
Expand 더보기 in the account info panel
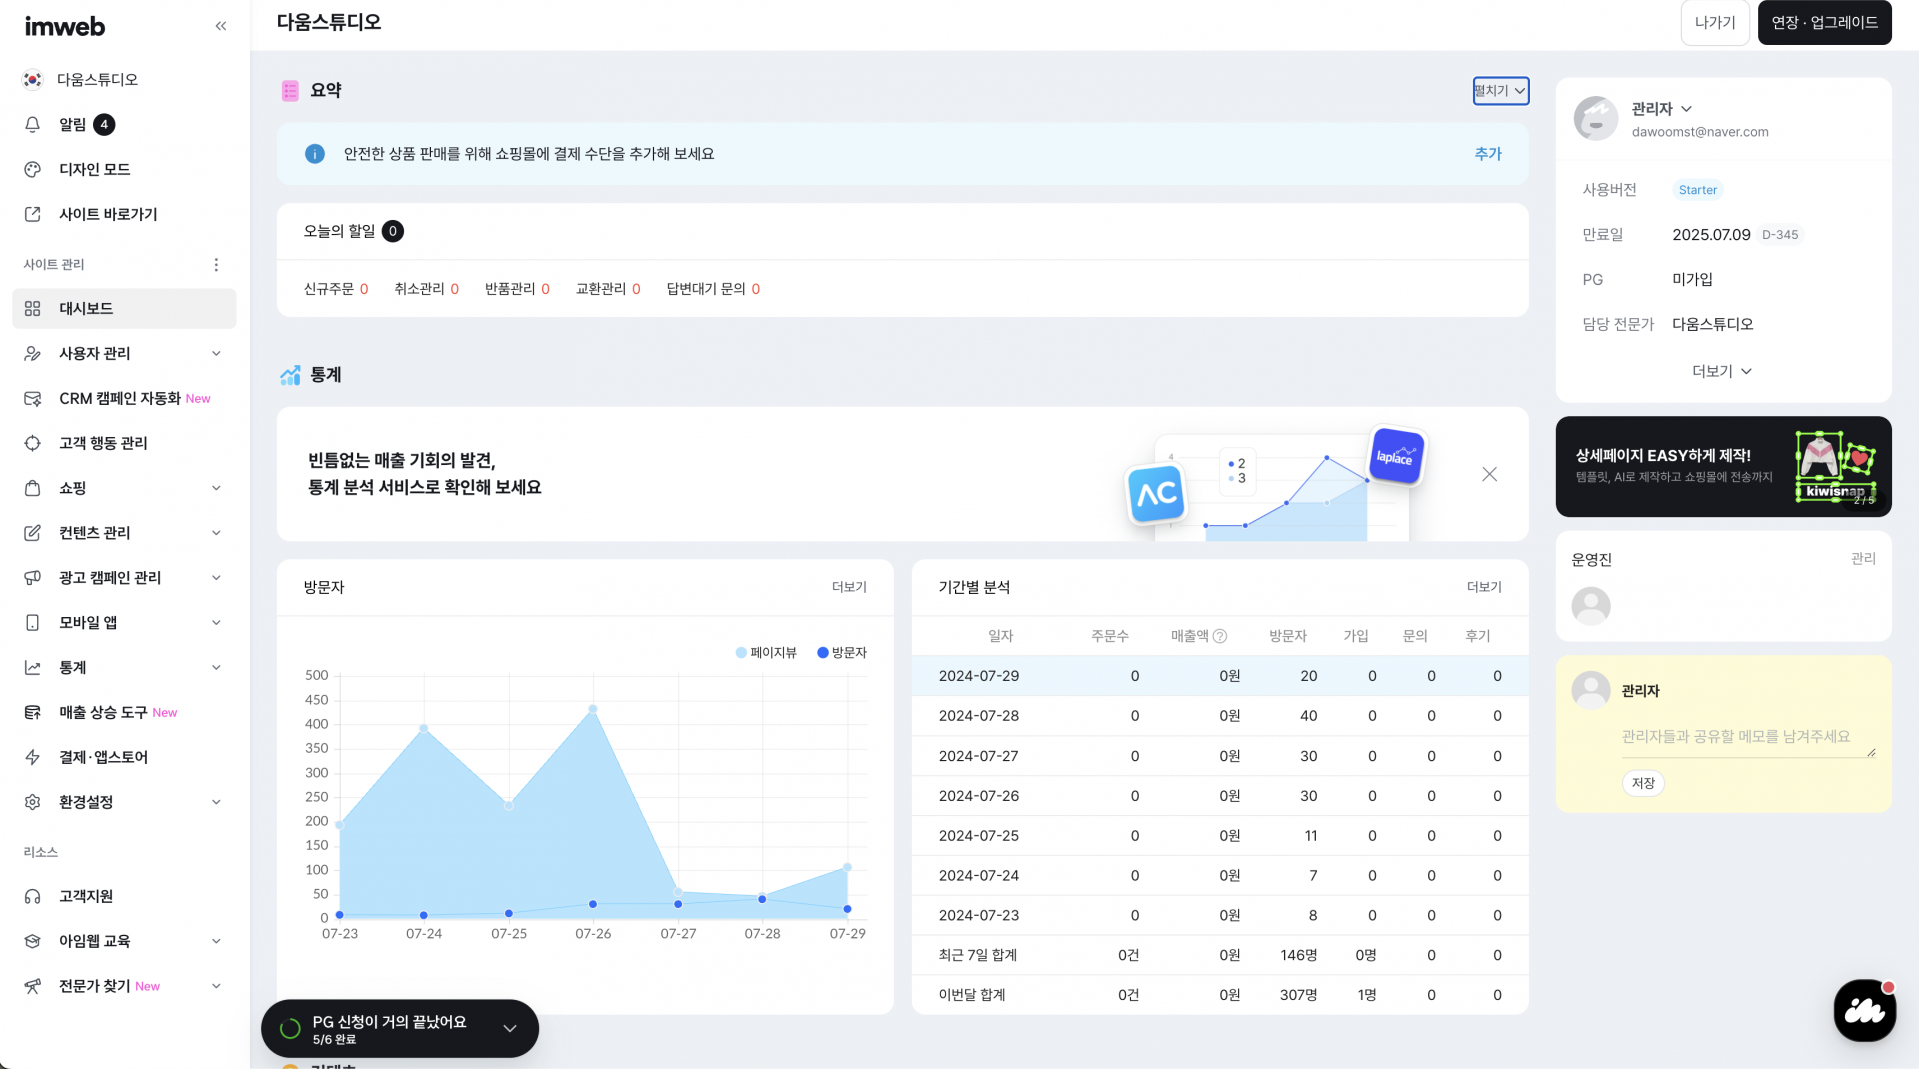1721,371
